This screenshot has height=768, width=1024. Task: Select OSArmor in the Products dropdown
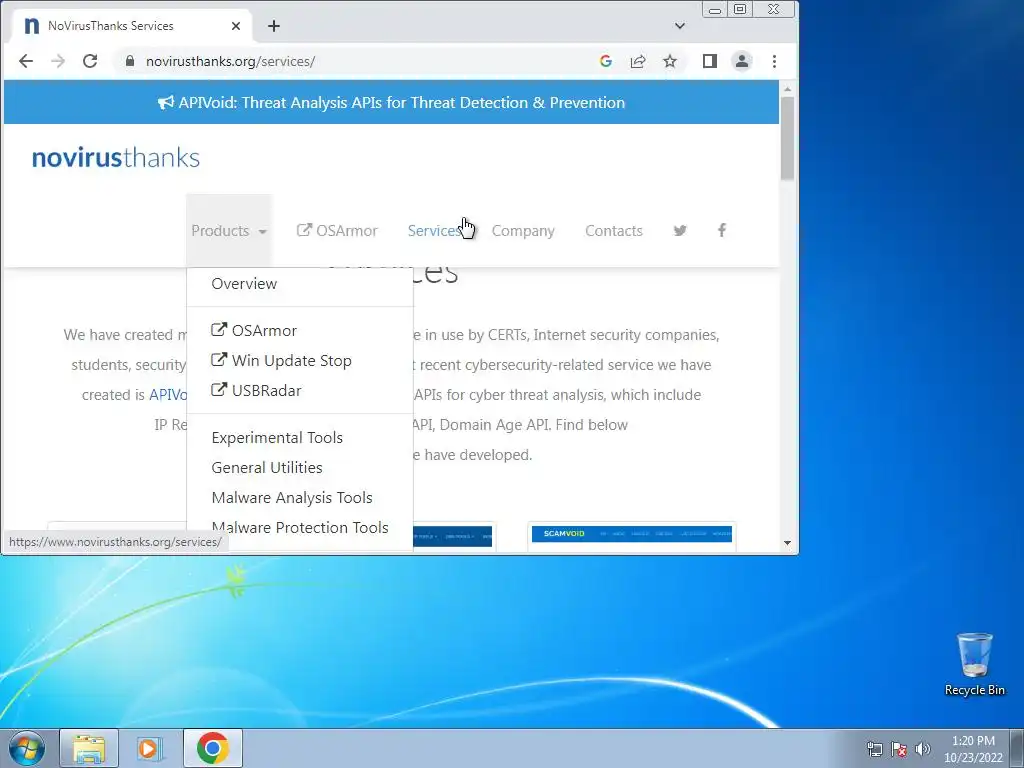click(x=254, y=330)
